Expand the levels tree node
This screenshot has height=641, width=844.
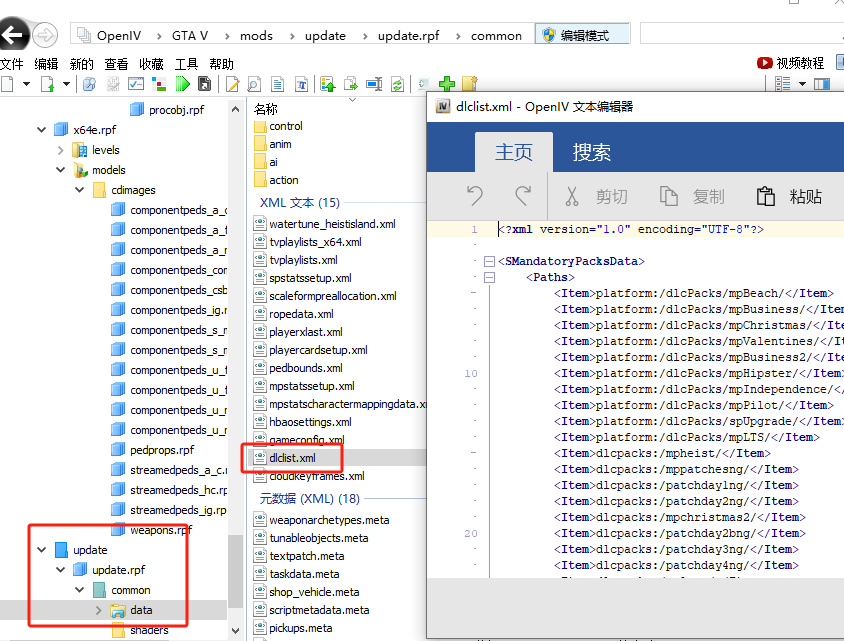61,150
